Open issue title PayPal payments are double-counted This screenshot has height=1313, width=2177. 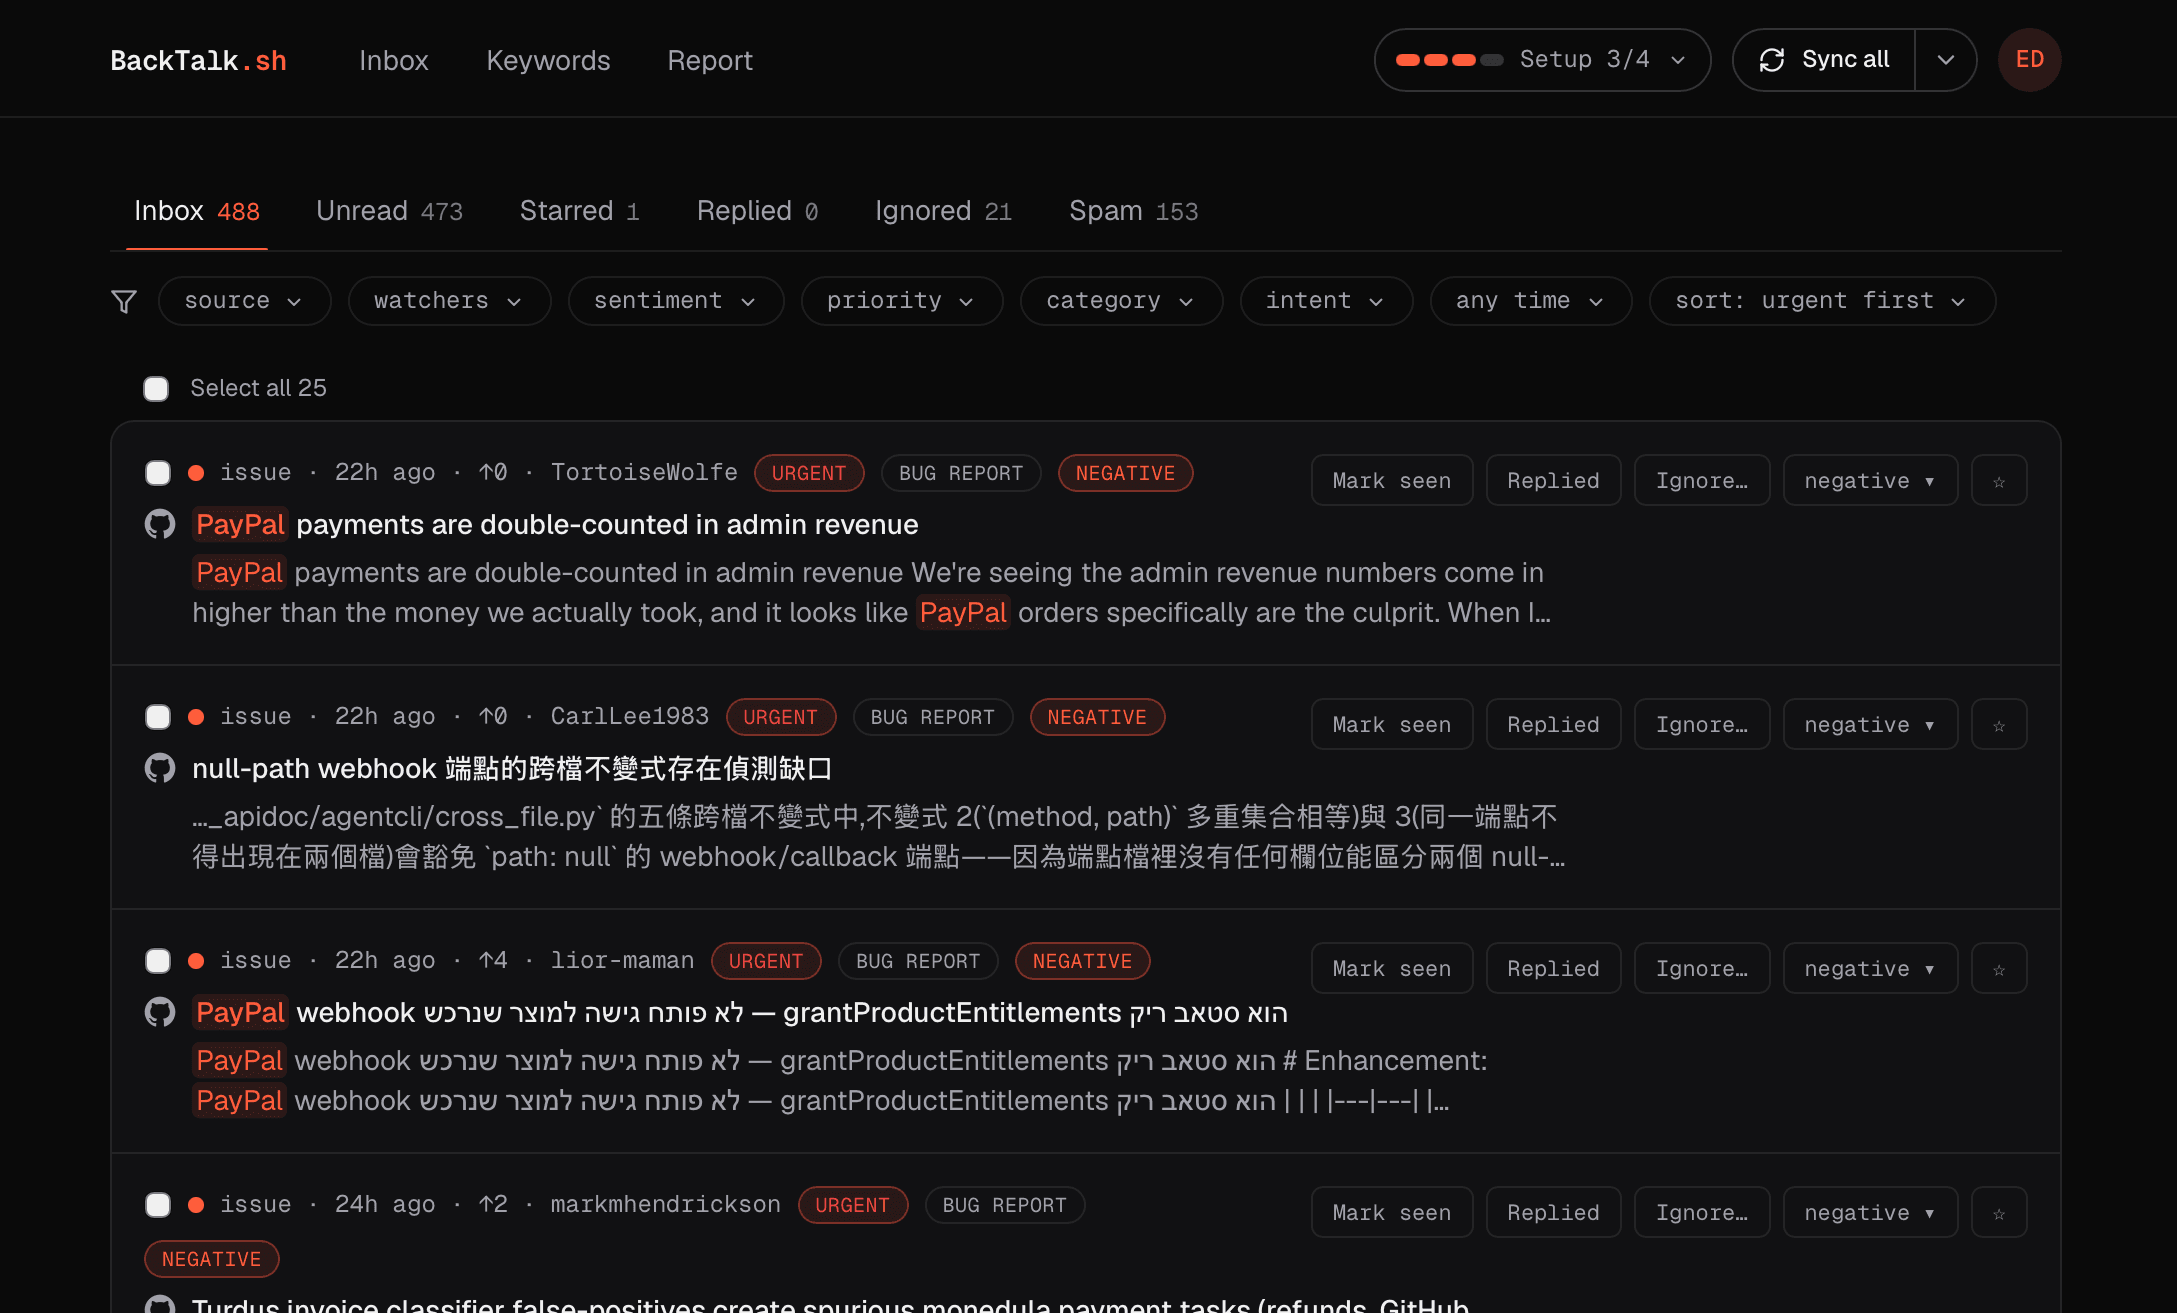tap(555, 524)
